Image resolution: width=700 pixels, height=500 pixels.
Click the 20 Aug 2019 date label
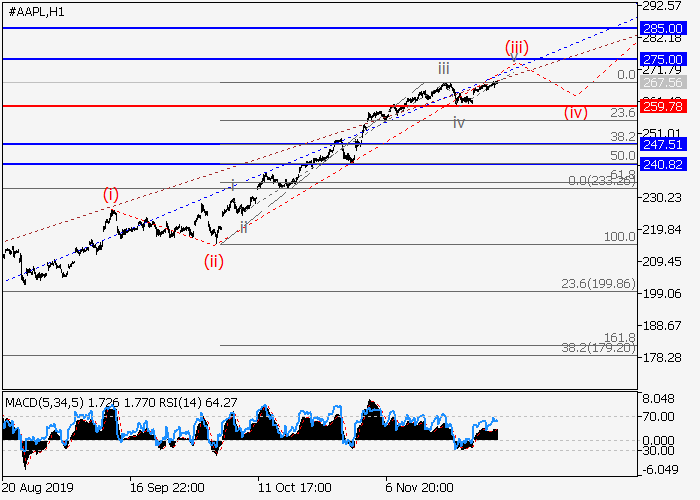[38, 488]
